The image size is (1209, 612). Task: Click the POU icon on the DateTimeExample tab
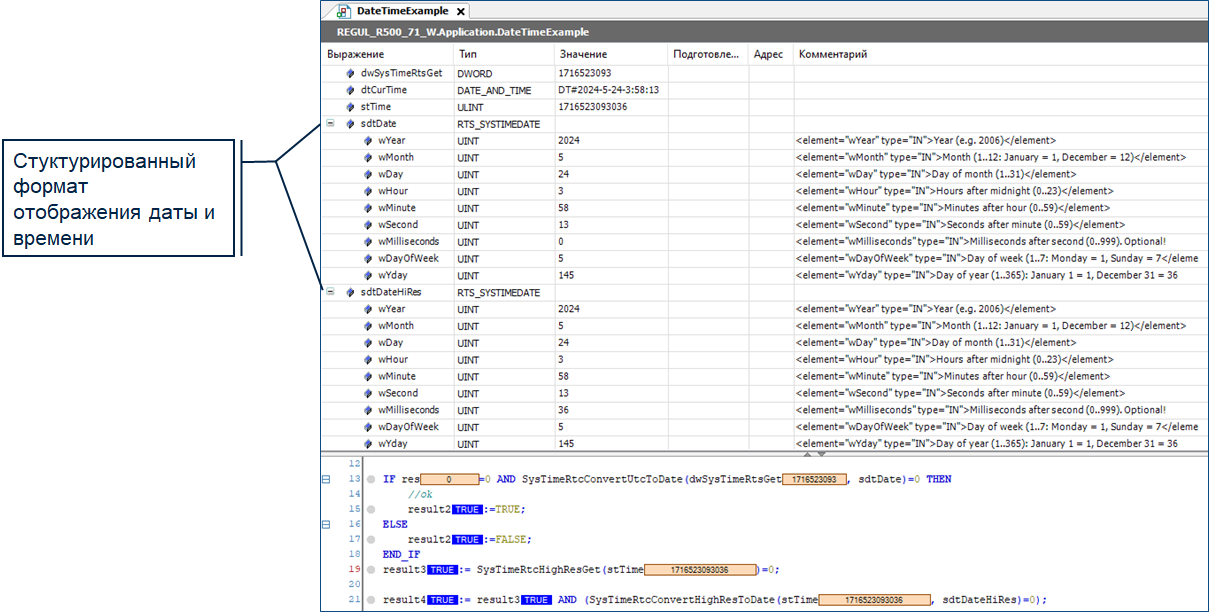pyautogui.click(x=344, y=11)
